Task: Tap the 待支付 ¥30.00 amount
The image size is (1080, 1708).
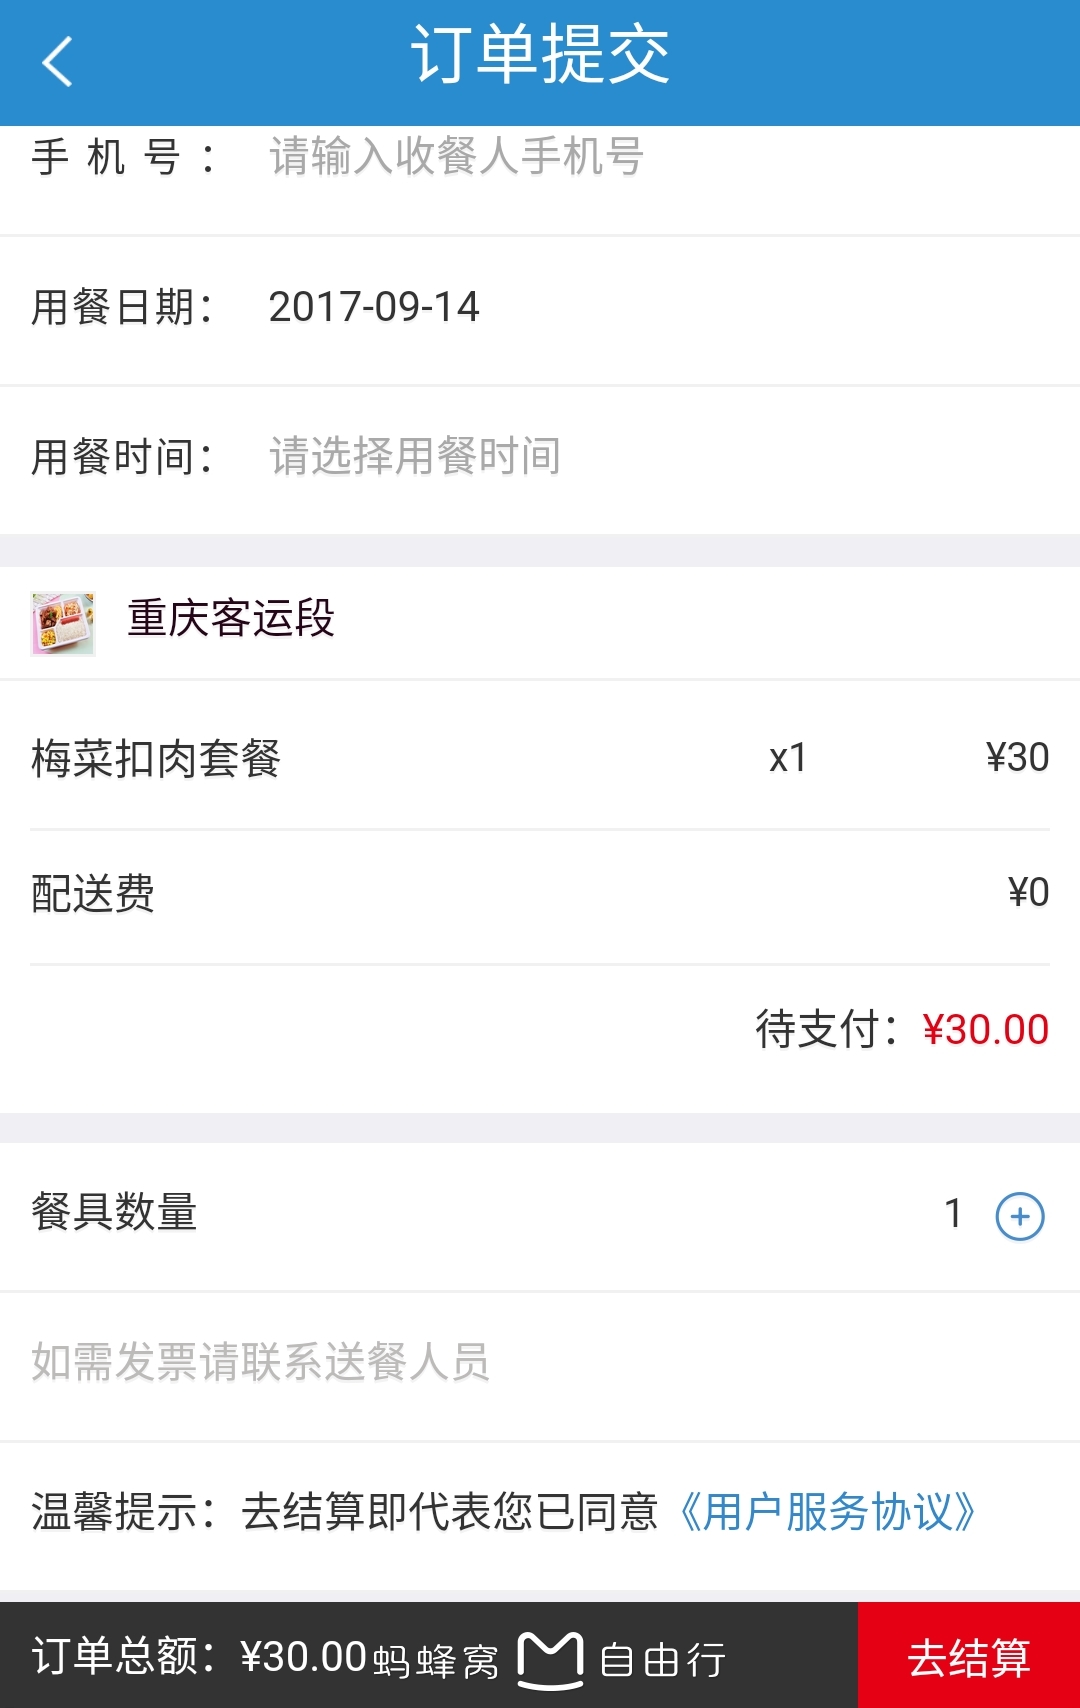Action: [984, 1029]
